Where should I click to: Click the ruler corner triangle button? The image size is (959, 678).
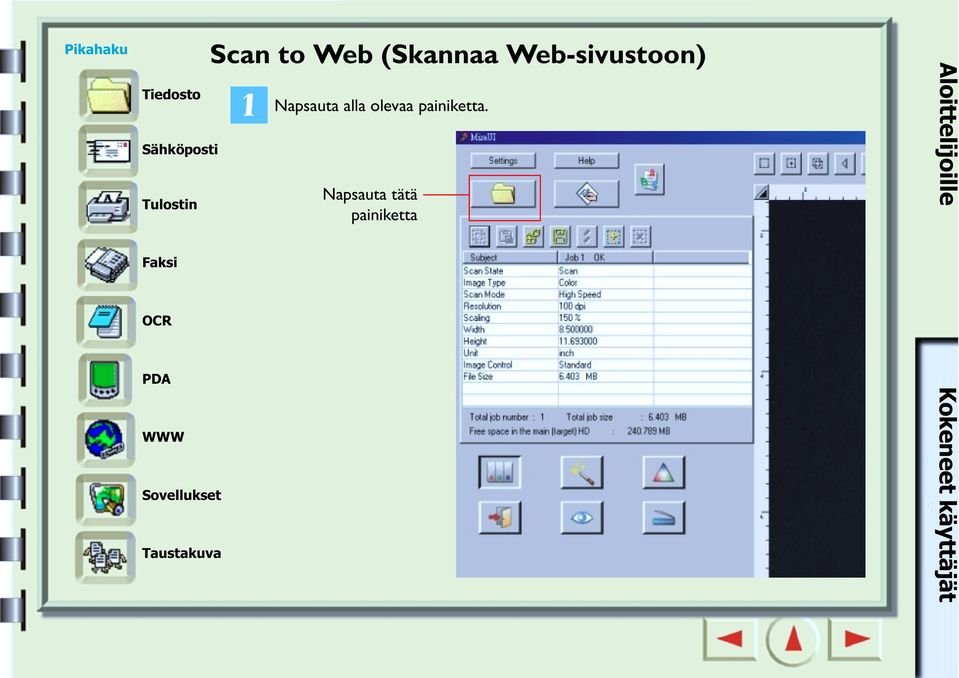click(761, 192)
